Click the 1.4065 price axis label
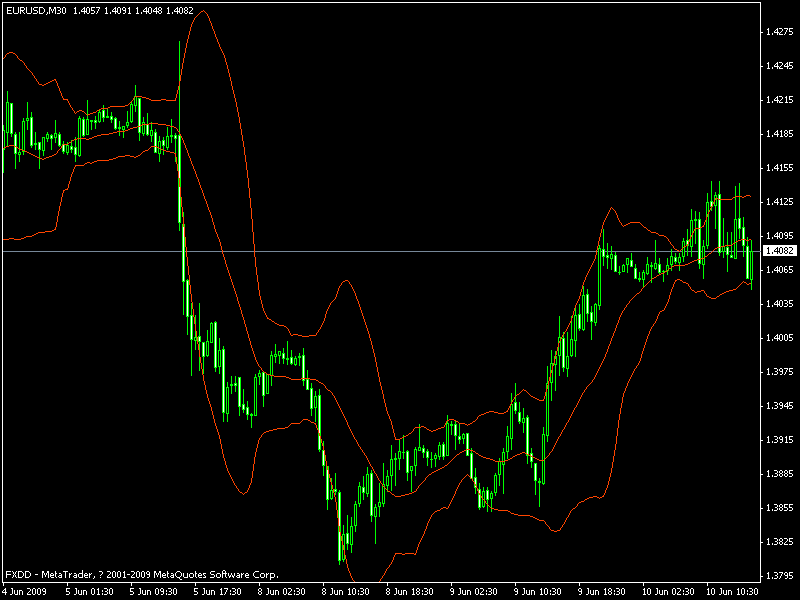Viewport: 800px width, 600px height. 780,269
